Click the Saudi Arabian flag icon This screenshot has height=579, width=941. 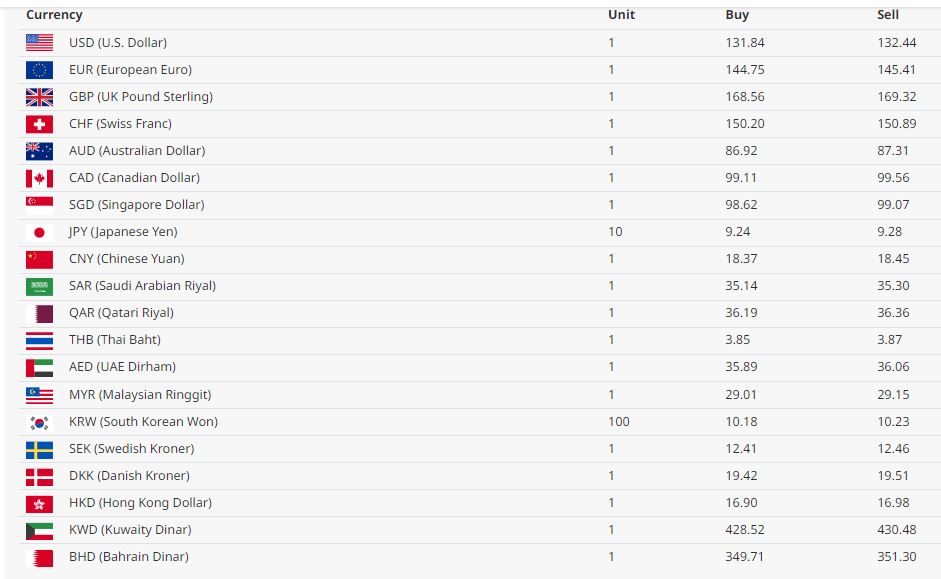[39, 286]
